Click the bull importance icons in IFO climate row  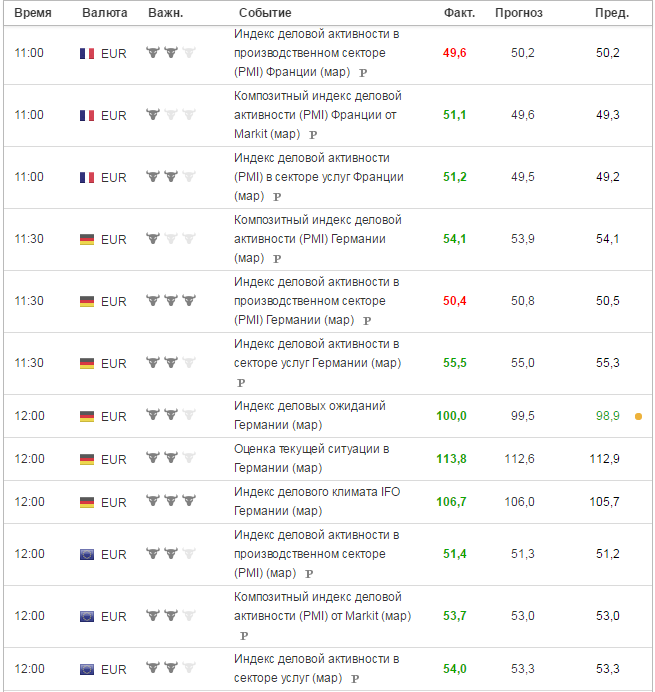tap(171, 501)
